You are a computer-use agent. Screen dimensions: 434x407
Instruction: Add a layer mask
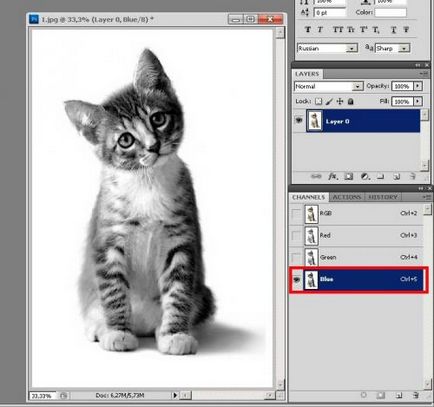pos(349,176)
